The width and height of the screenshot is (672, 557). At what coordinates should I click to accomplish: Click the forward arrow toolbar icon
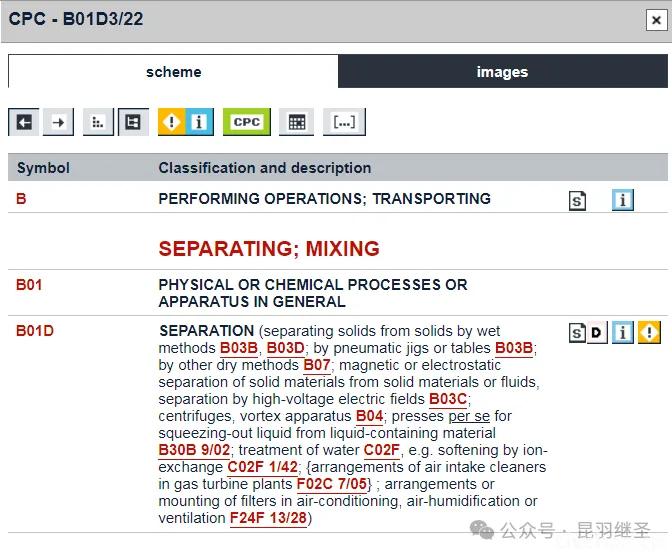coord(58,122)
